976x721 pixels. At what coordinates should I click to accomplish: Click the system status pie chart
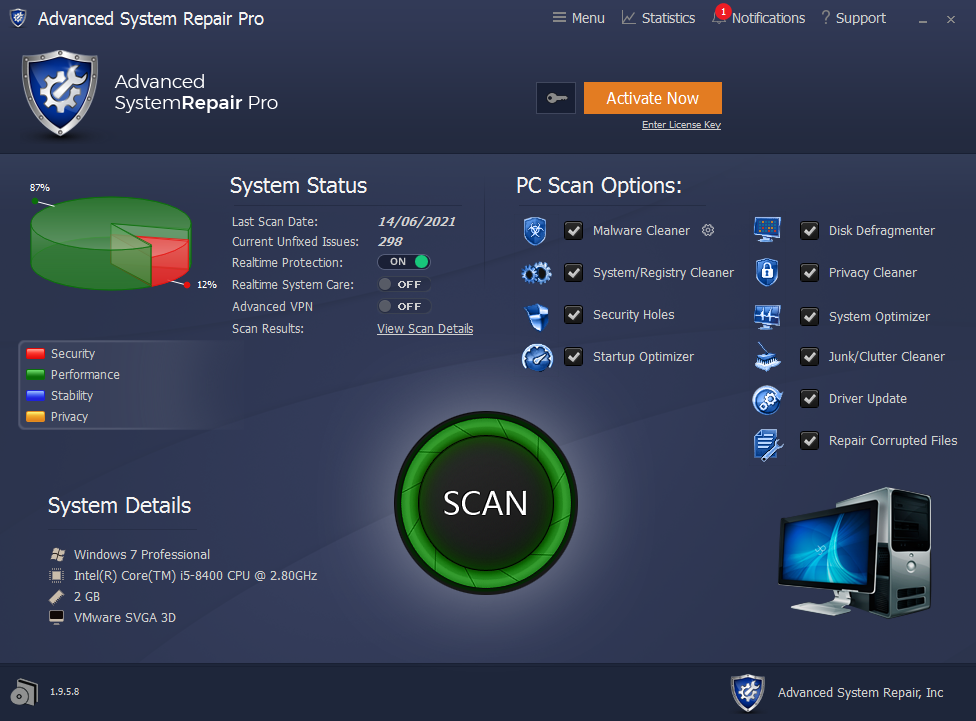(x=111, y=243)
